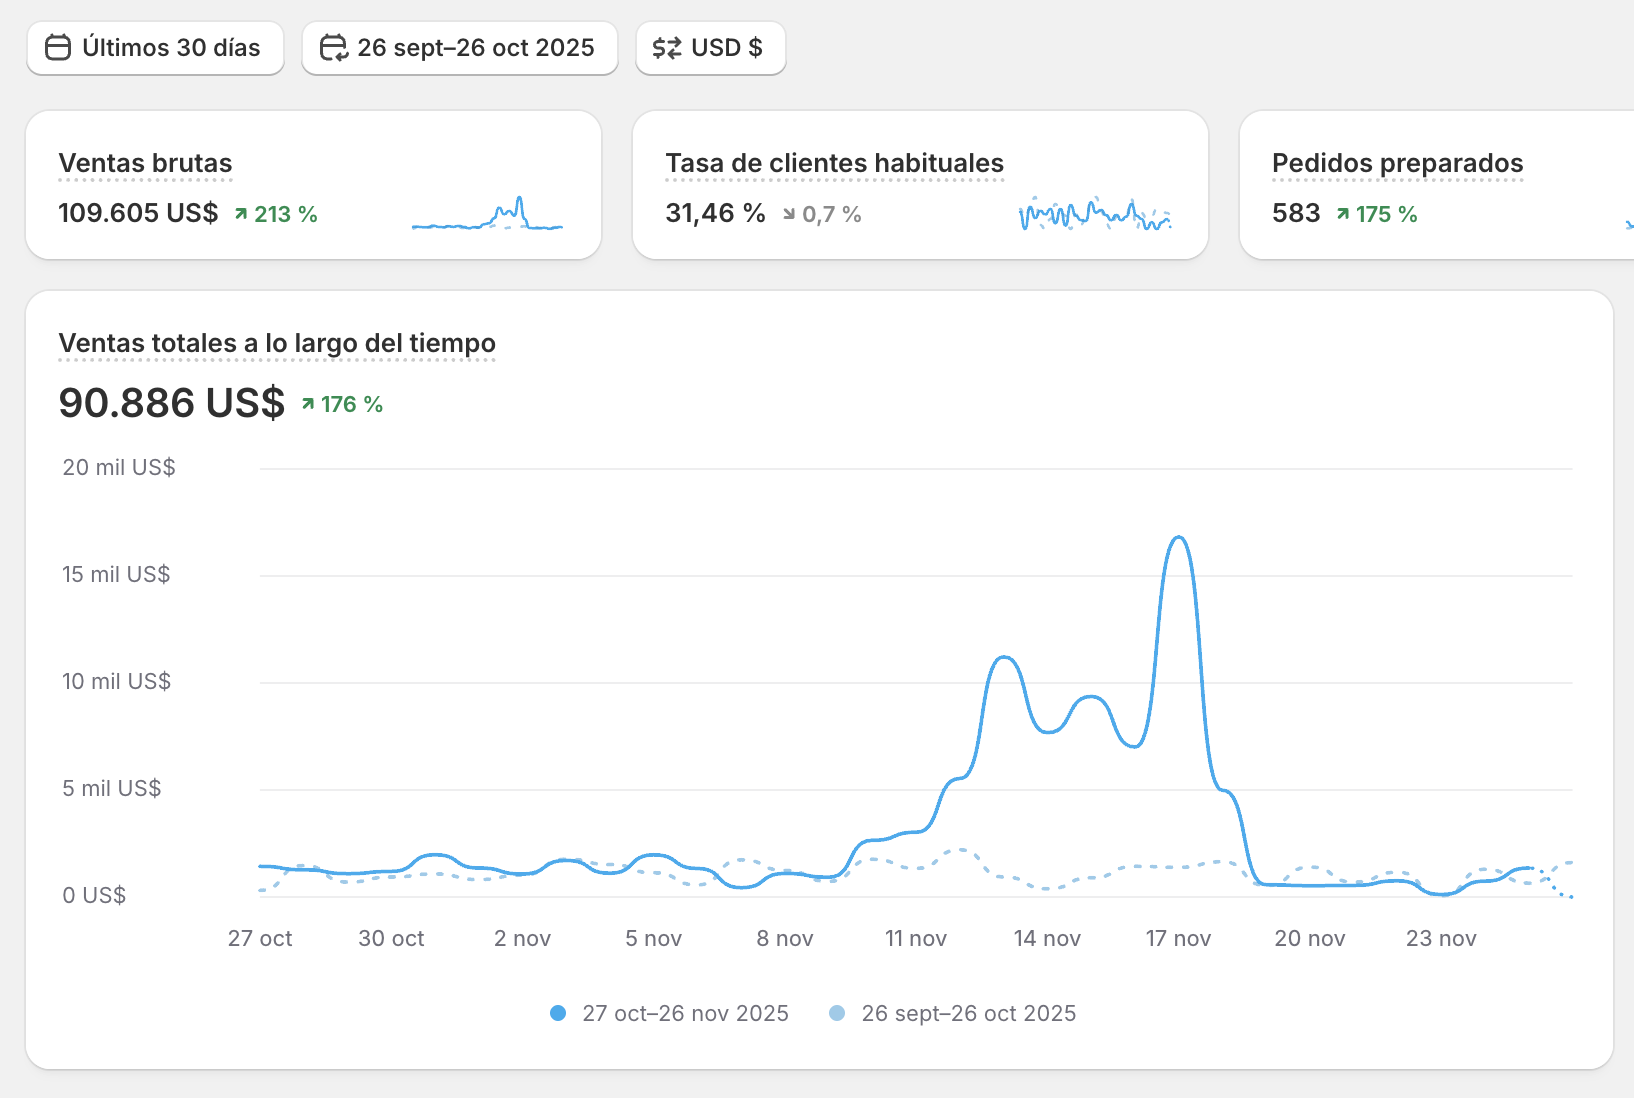
Task: Click the 213 % increase indicator
Action: tap(276, 214)
